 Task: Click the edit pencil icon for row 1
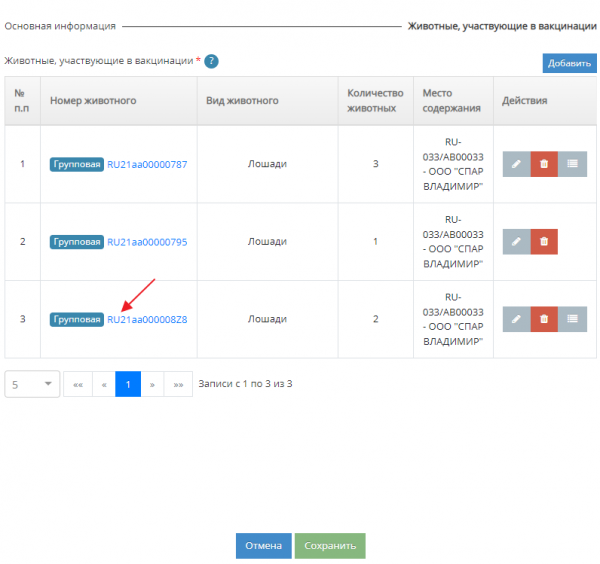click(x=516, y=164)
